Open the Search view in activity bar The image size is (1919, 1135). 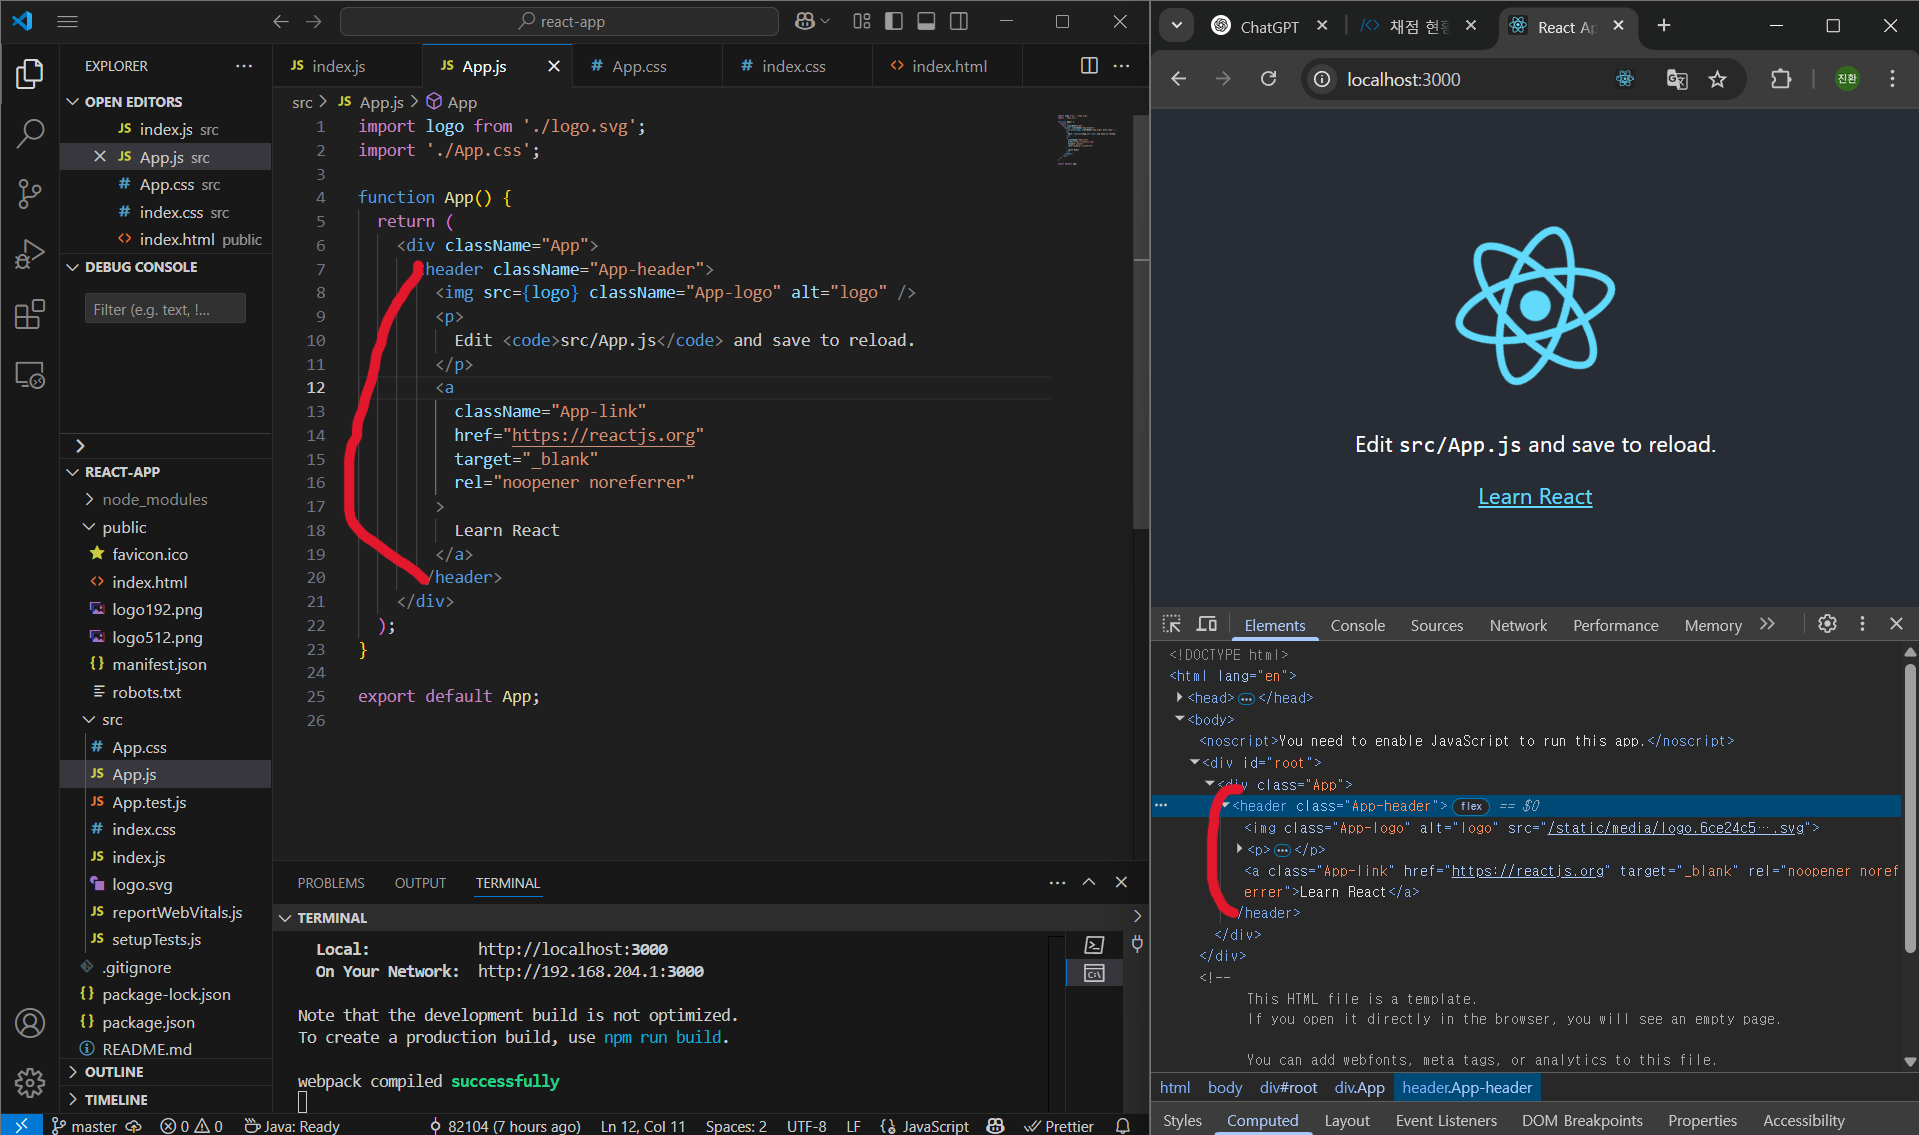click(x=30, y=133)
